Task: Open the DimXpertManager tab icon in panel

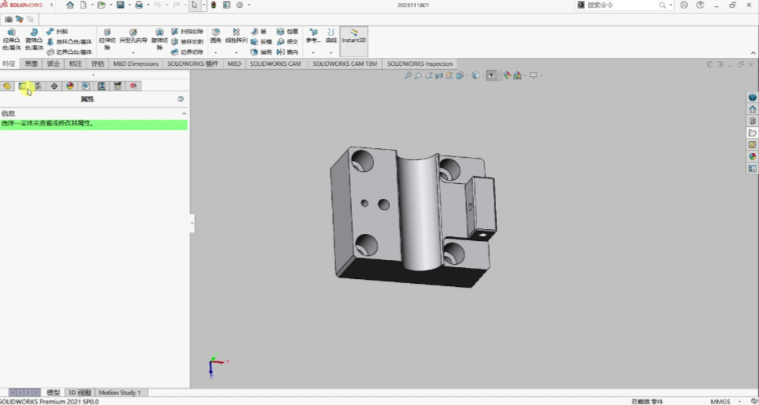Action: pos(54,86)
